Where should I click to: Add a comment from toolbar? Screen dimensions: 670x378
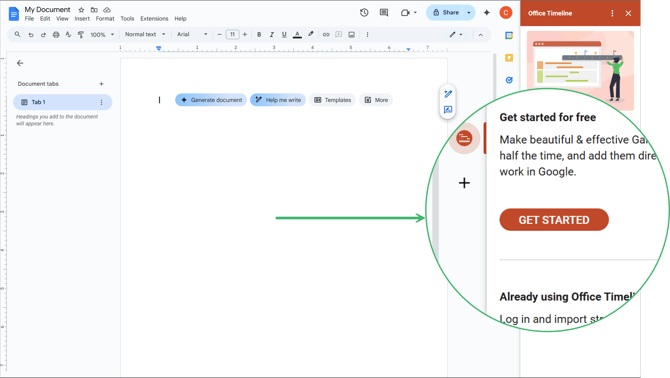pos(339,35)
